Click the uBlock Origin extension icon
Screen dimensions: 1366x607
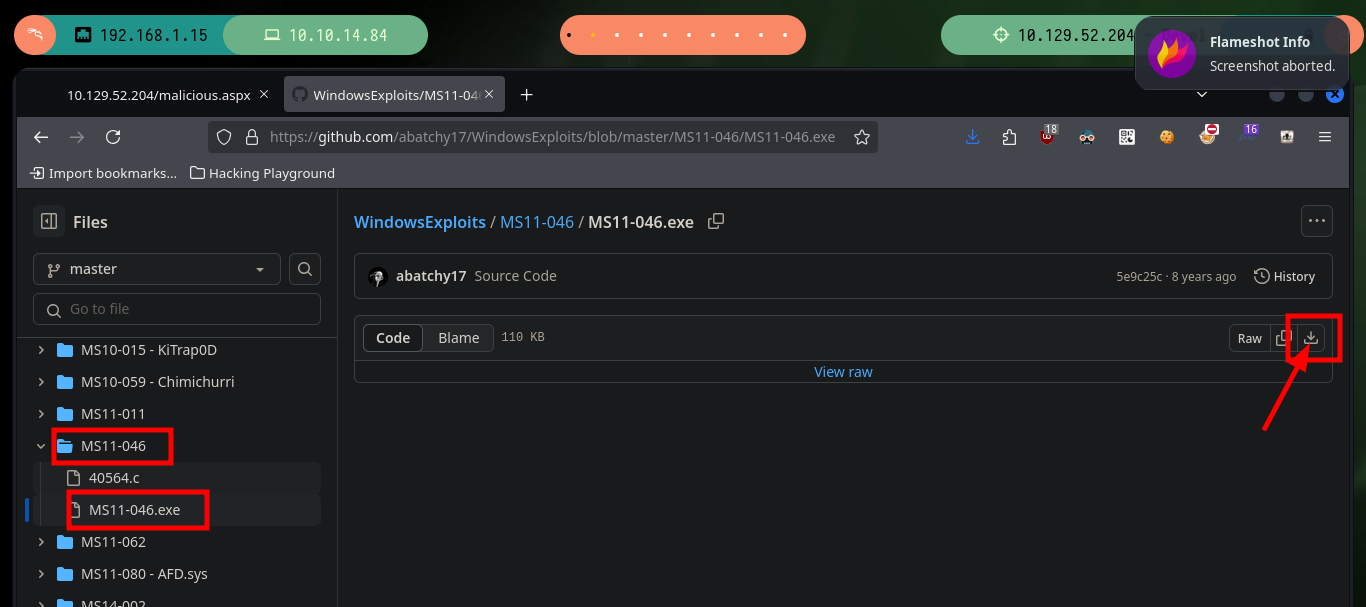point(1048,136)
